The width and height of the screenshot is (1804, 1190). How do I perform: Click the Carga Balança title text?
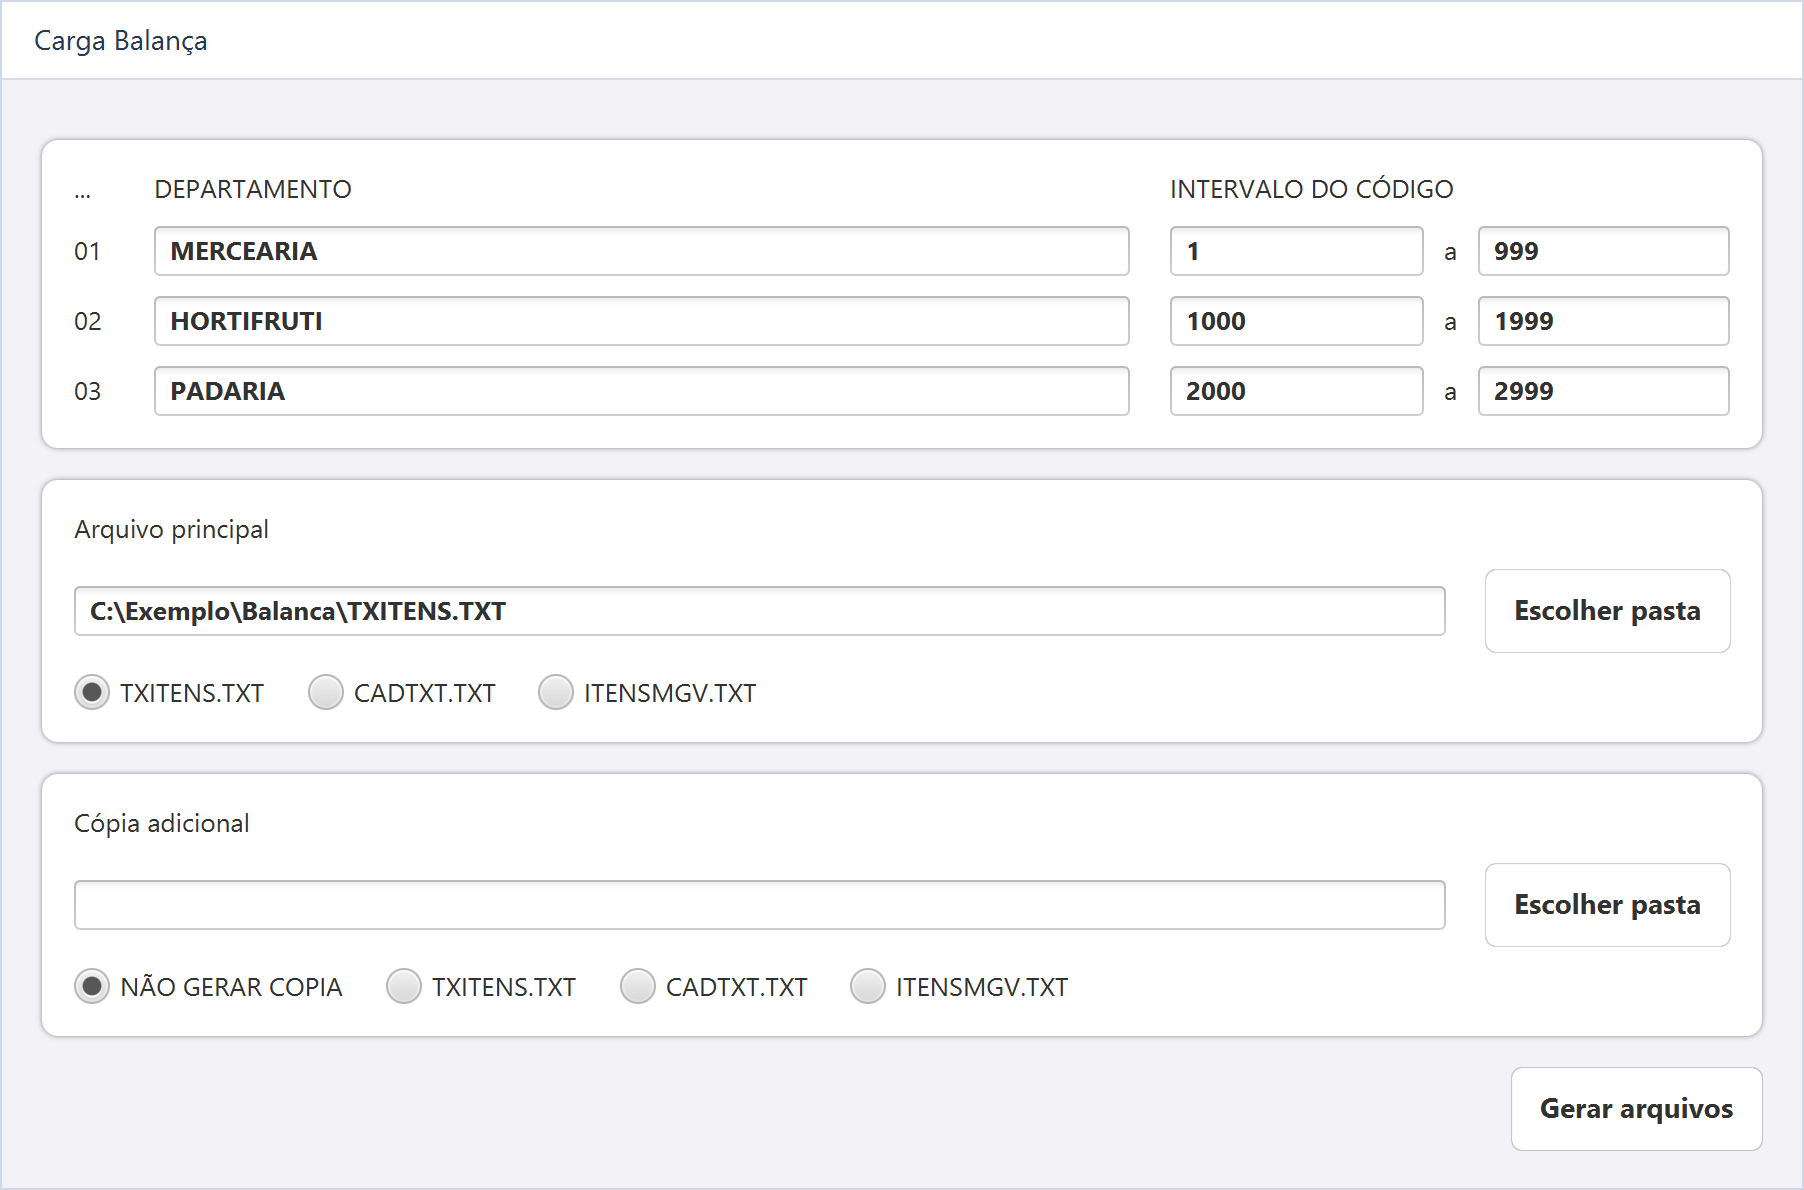[121, 41]
